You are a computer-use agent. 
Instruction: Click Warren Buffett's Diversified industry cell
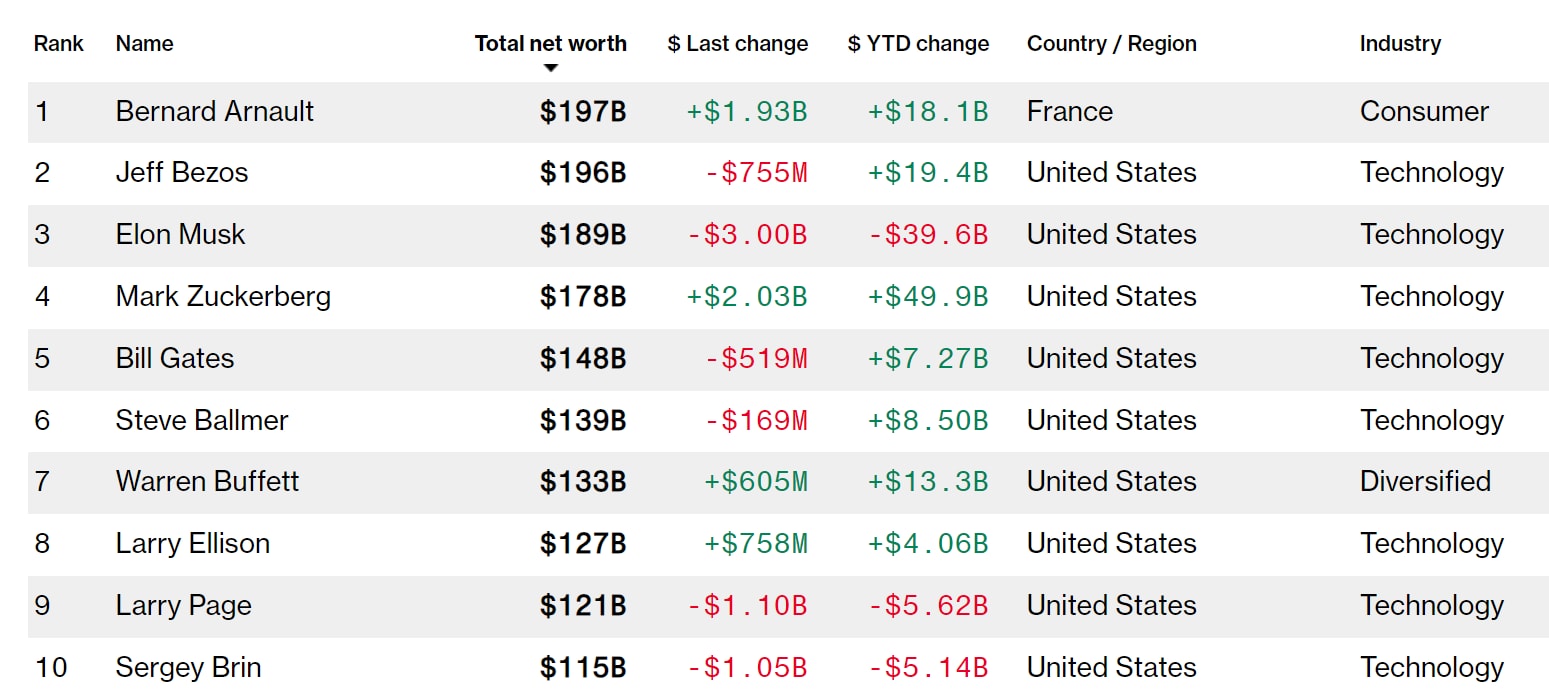(x=1424, y=482)
